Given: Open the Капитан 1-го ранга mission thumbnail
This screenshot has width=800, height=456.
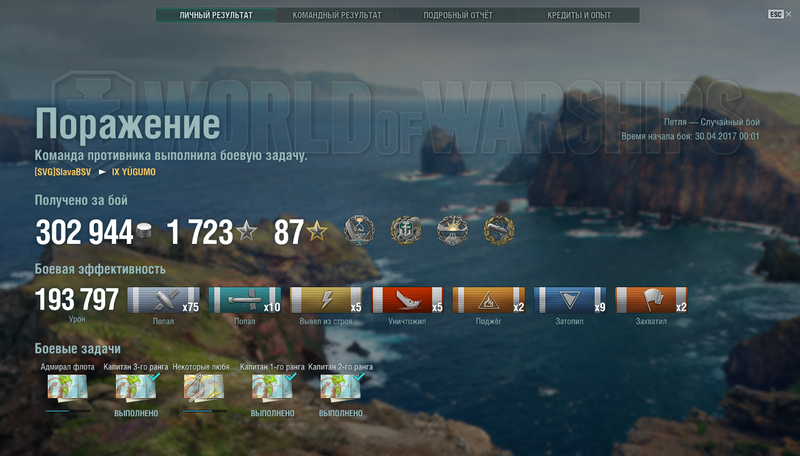Looking at the screenshot, I should (272, 387).
